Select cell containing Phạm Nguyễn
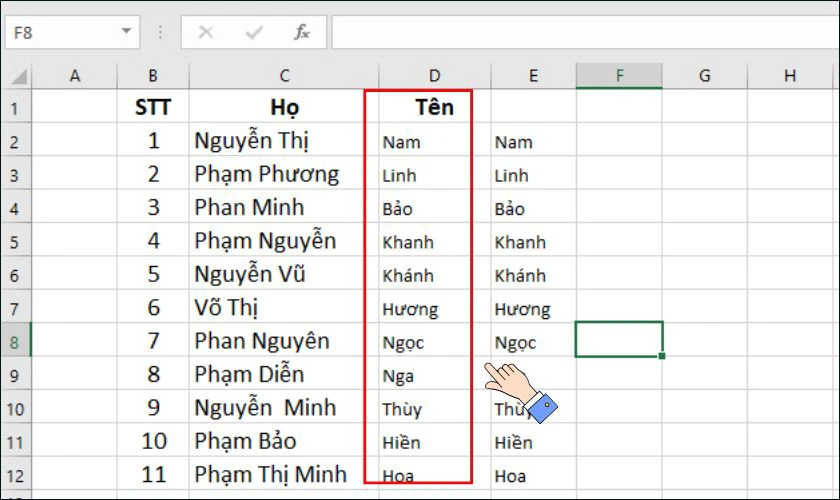 point(284,240)
